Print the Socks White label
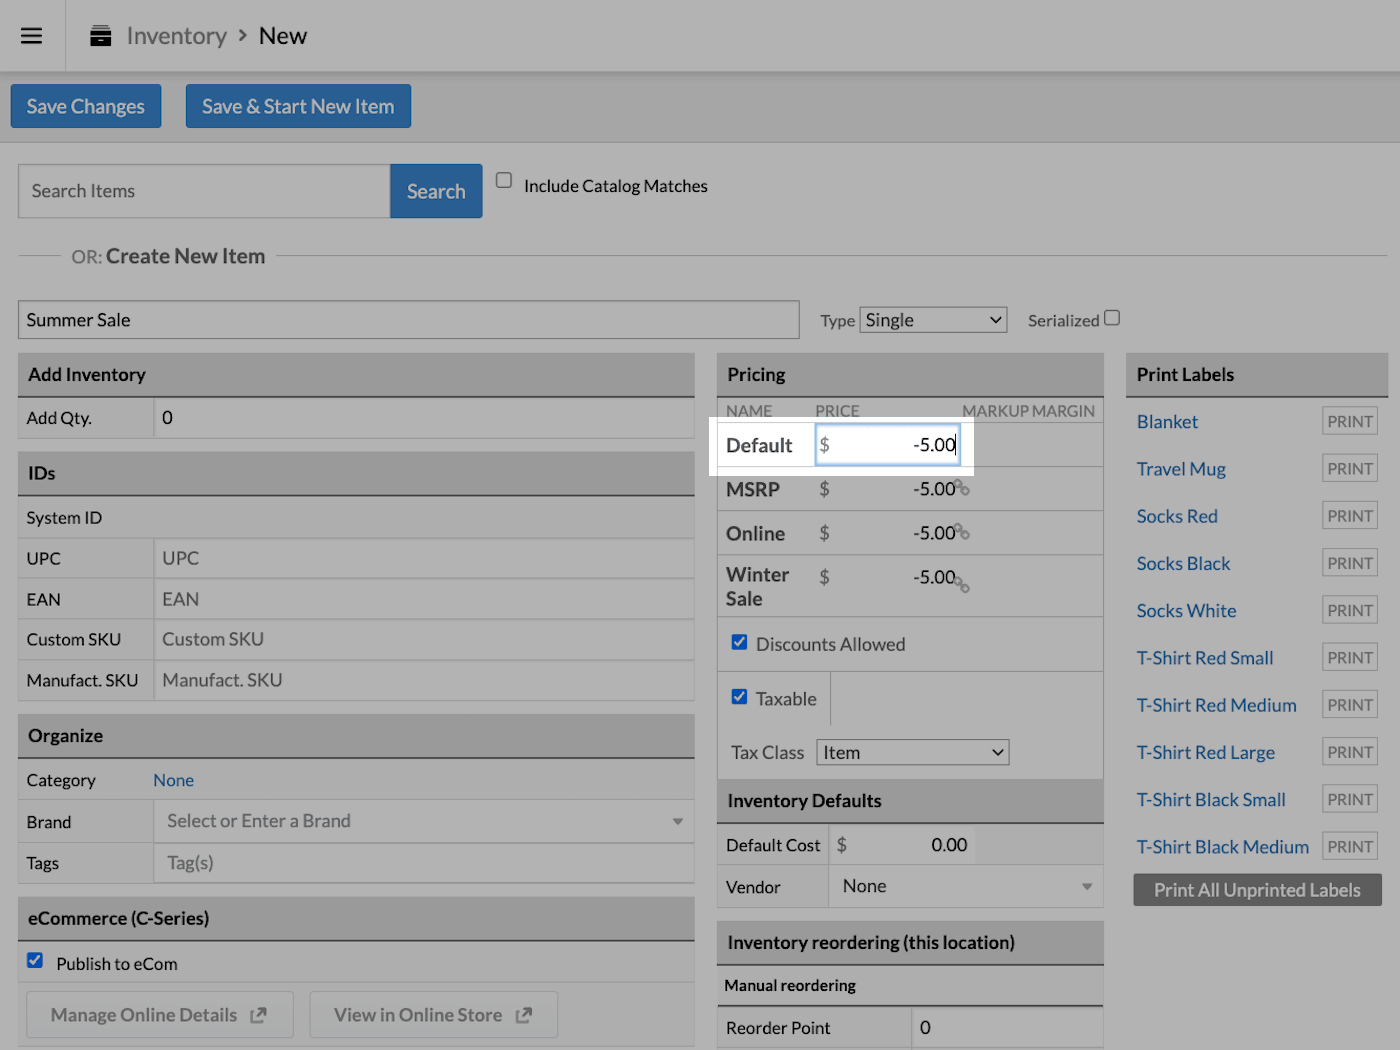1400x1050 pixels. 1350,610
